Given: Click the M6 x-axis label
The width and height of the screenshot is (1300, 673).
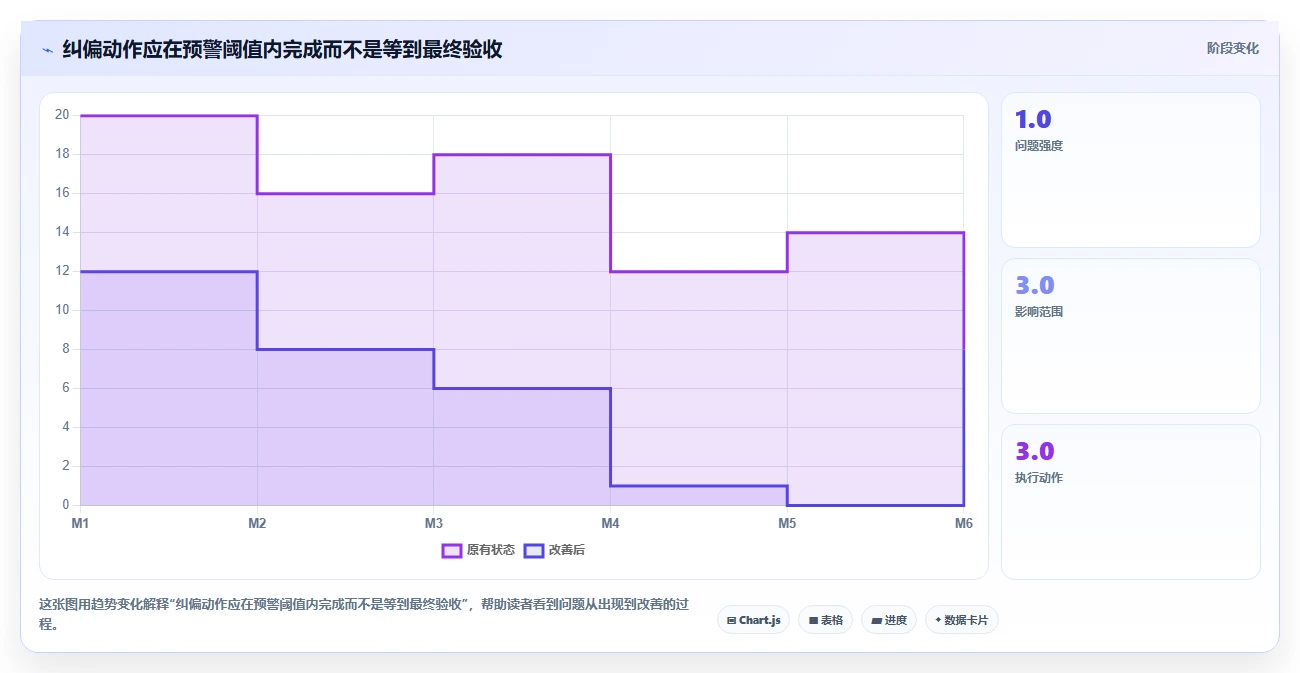Looking at the screenshot, I should (x=964, y=523).
